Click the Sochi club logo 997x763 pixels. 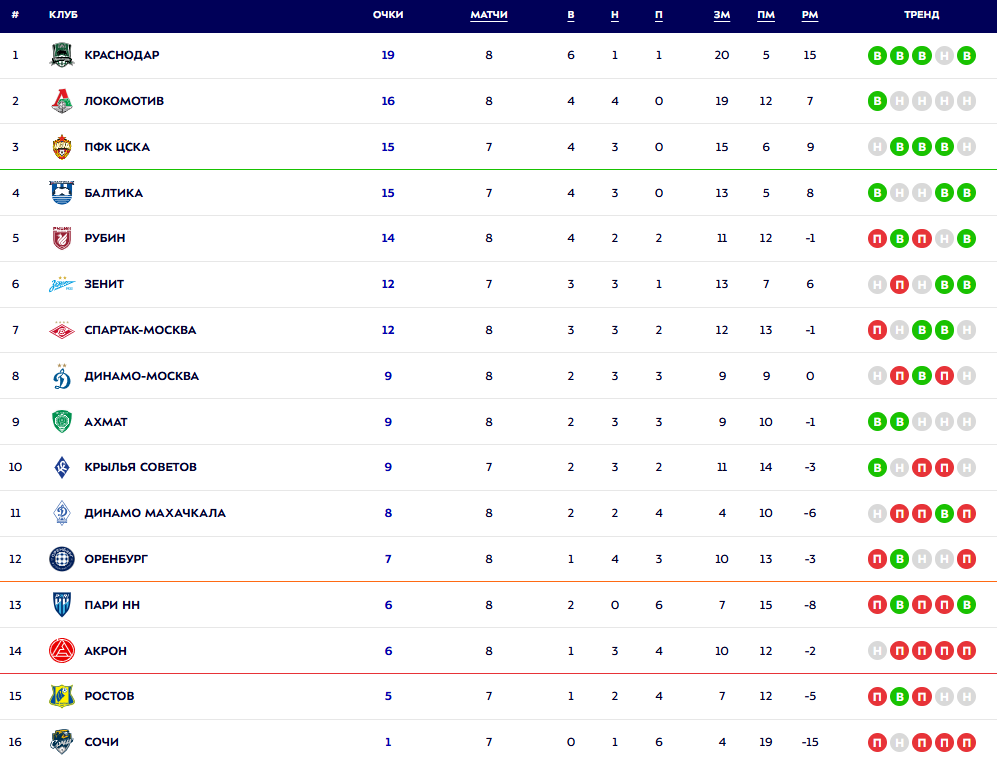[62, 742]
